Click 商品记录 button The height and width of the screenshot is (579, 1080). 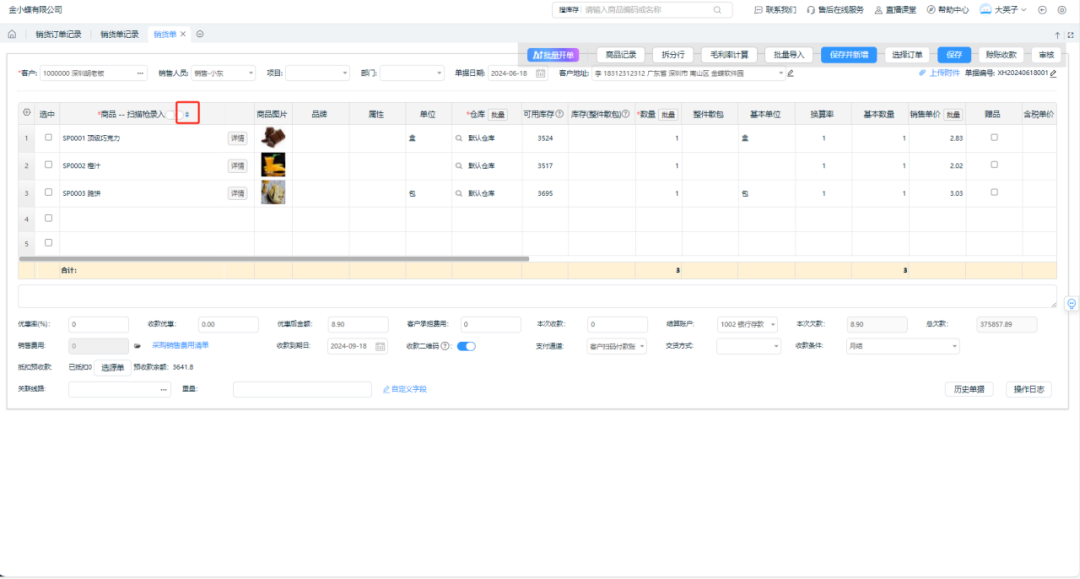click(x=621, y=55)
